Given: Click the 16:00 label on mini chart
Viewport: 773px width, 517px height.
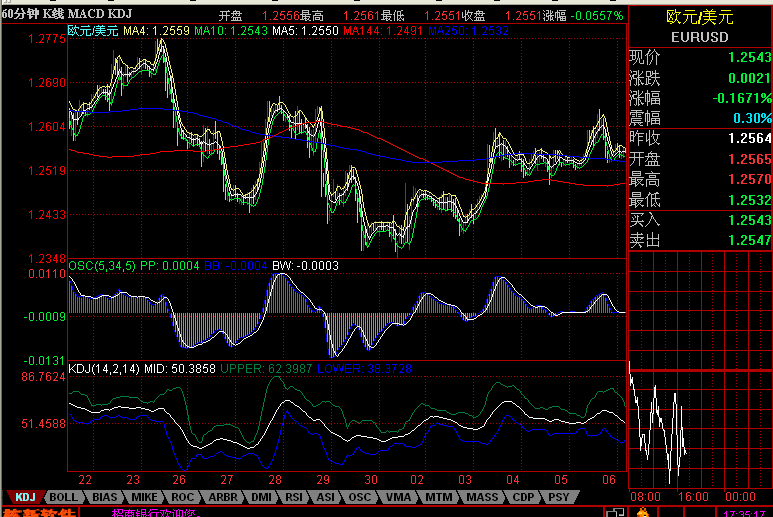Looking at the screenshot, I should 693,496.
